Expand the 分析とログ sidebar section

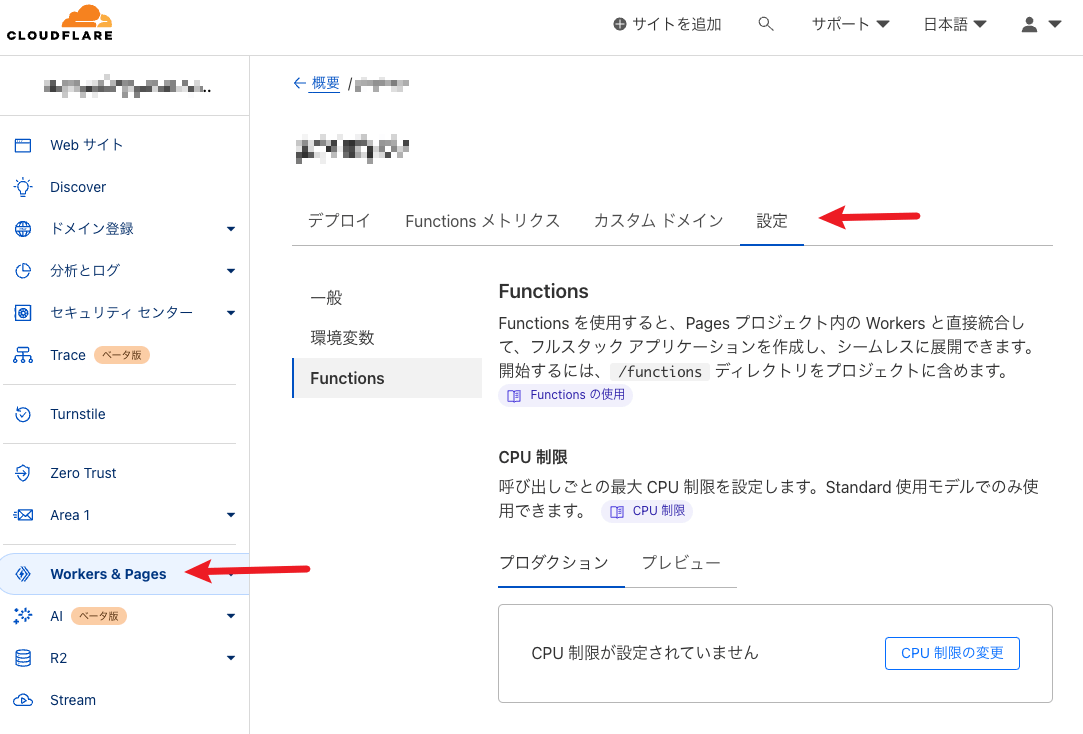[x=231, y=271]
